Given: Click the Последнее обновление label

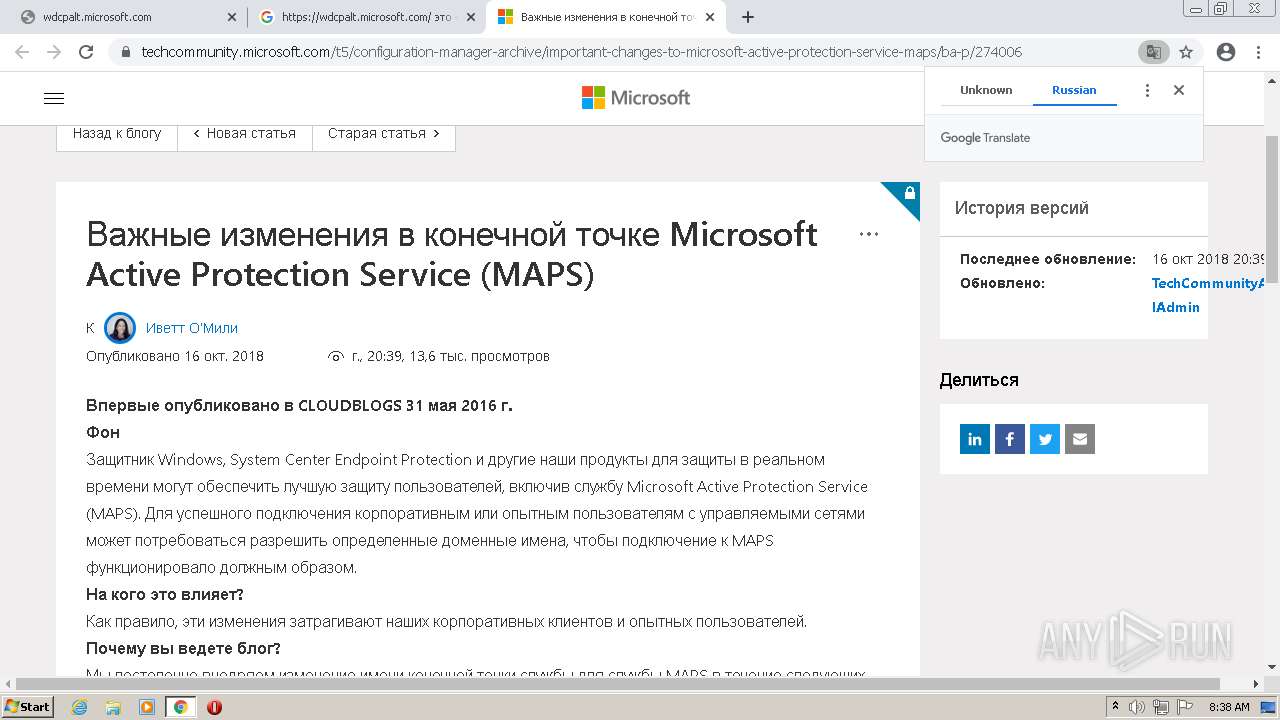Looking at the screenshot, I should 1048,259.
